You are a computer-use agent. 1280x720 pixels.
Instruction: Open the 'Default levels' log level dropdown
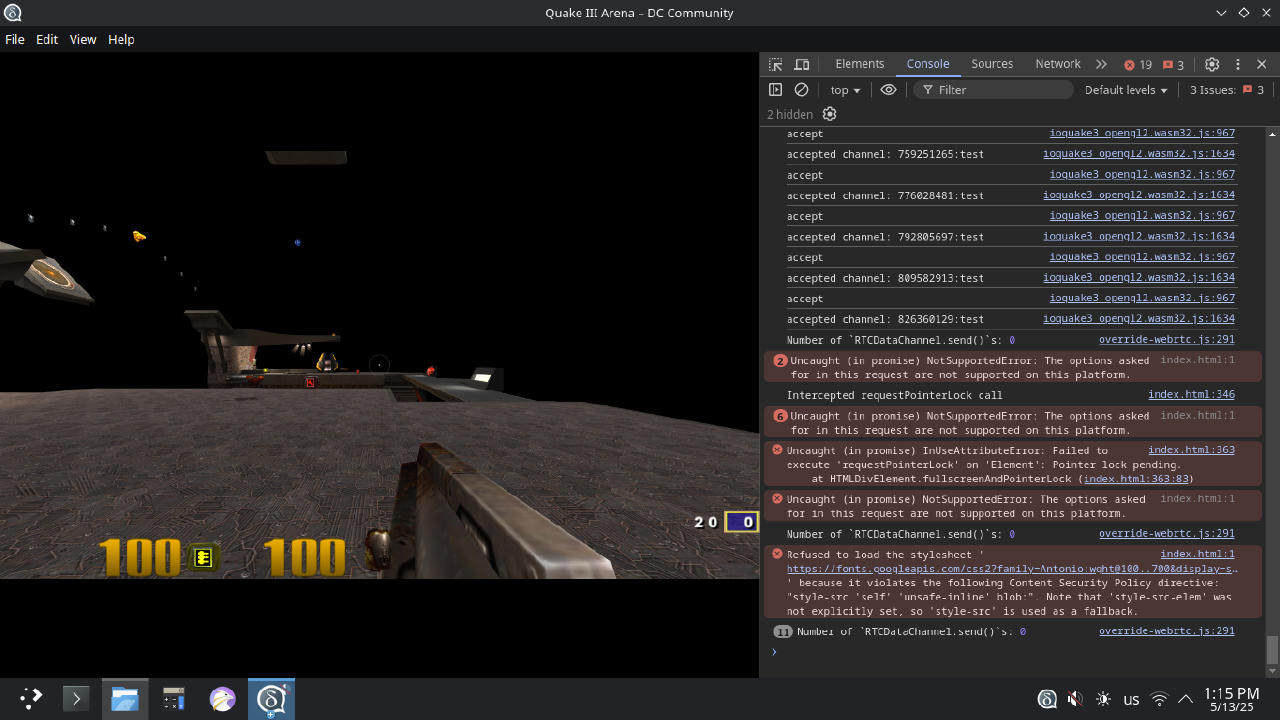coord(1125,90)
